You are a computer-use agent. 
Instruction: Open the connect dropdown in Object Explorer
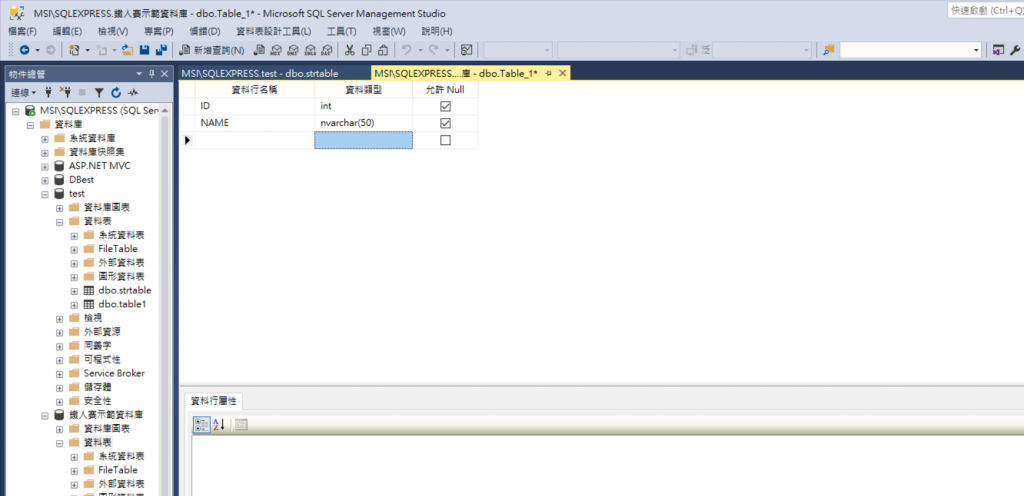click(x=24, y=93)
